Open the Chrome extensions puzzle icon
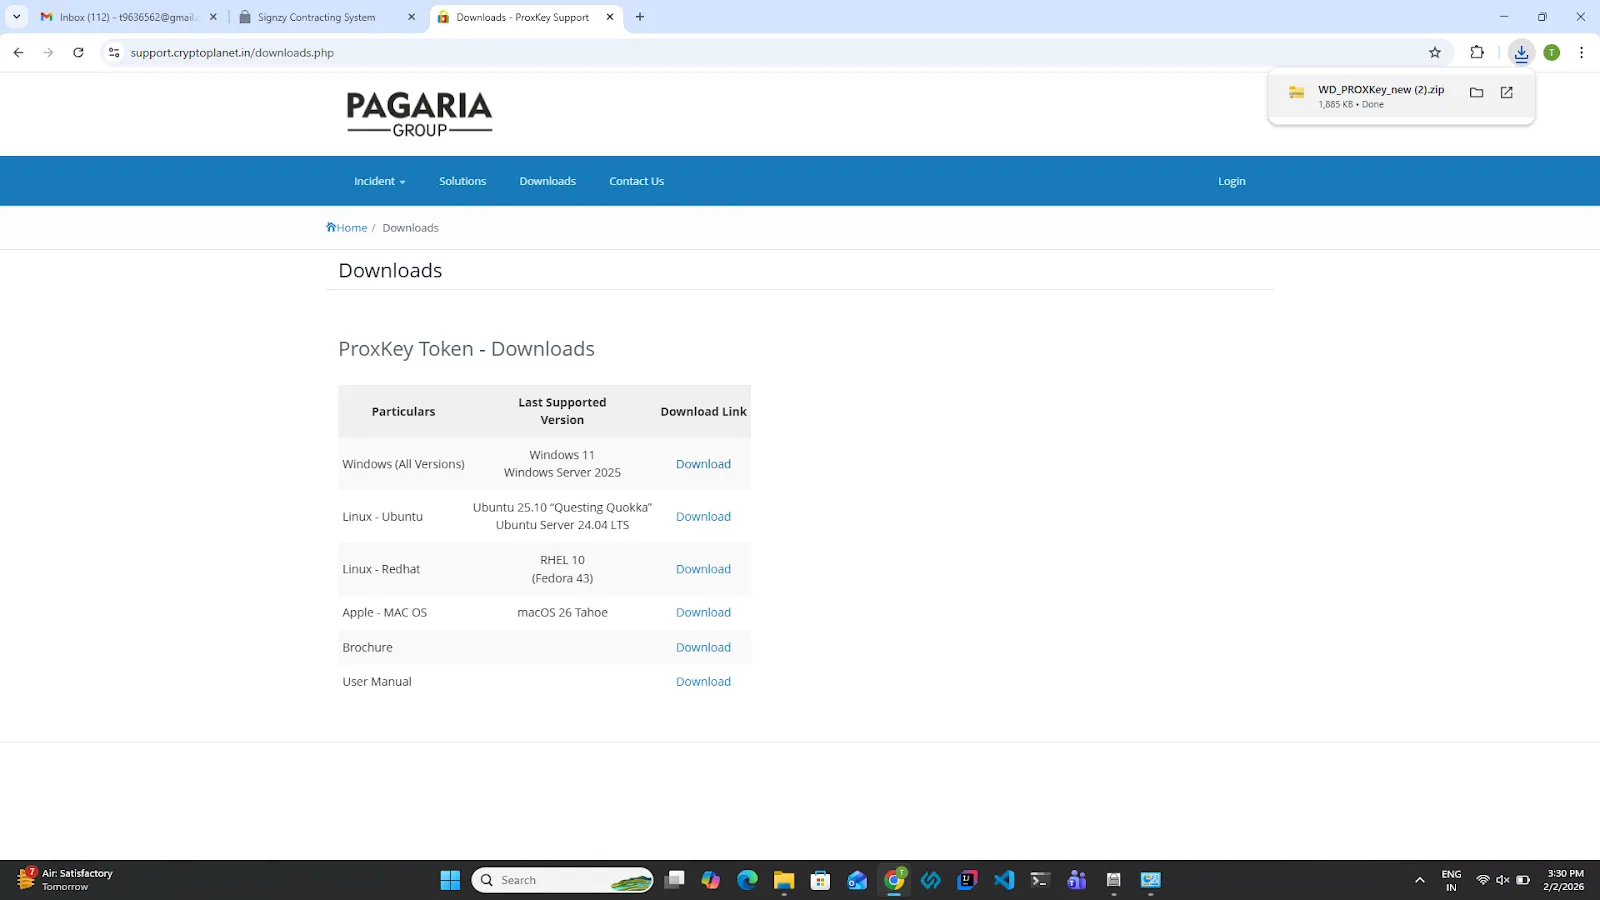1600x900 pixels. coord(1477,53)
